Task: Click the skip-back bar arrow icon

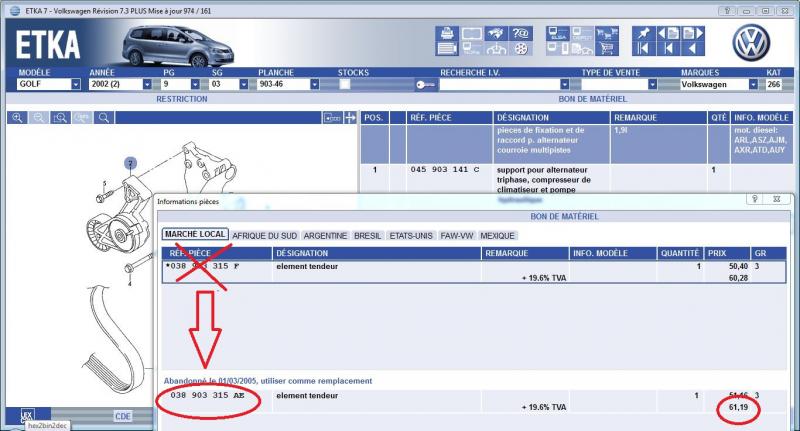Action: coord(668,49)
